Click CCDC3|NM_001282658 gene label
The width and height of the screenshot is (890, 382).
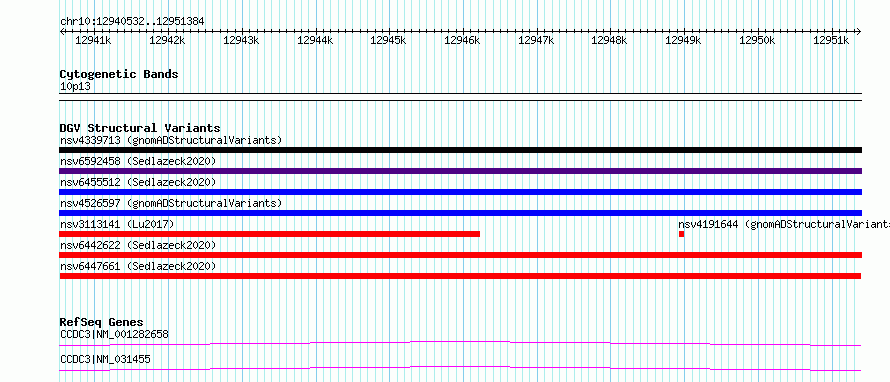click(114, 334)
